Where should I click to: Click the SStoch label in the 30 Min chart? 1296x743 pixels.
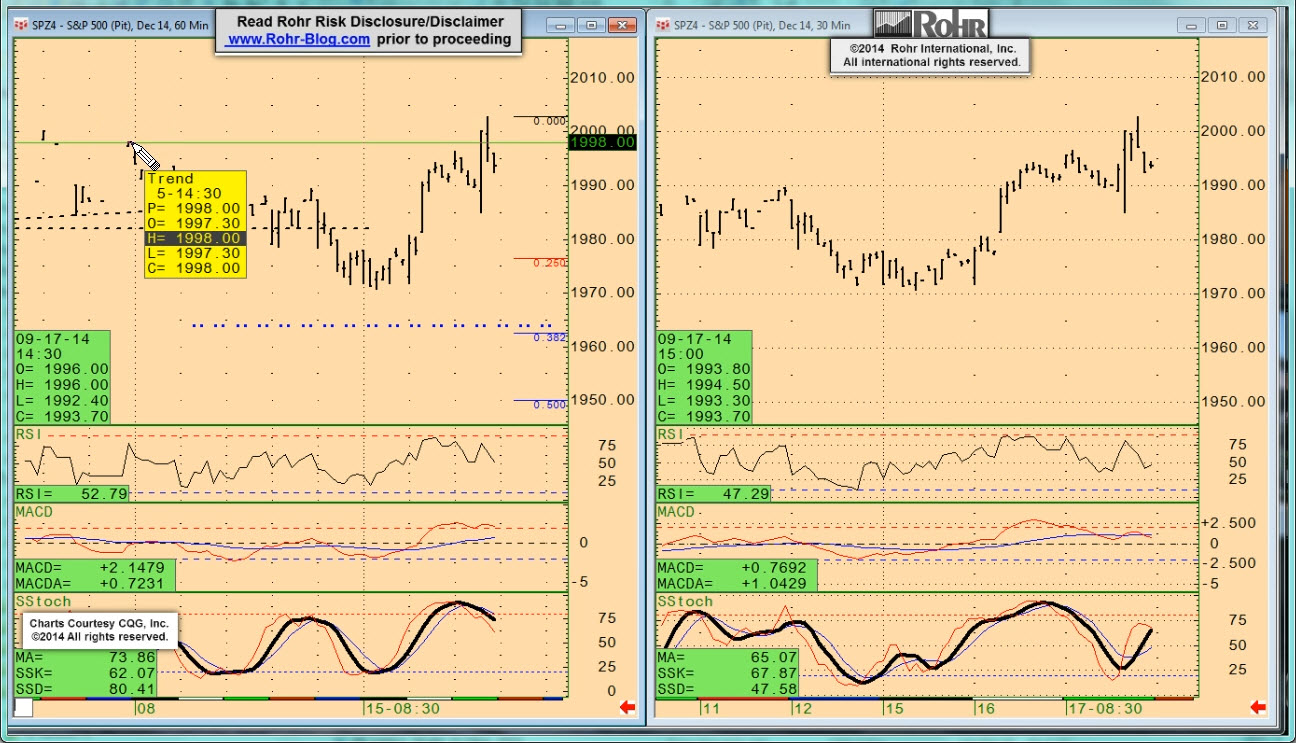tap(685, 601)
